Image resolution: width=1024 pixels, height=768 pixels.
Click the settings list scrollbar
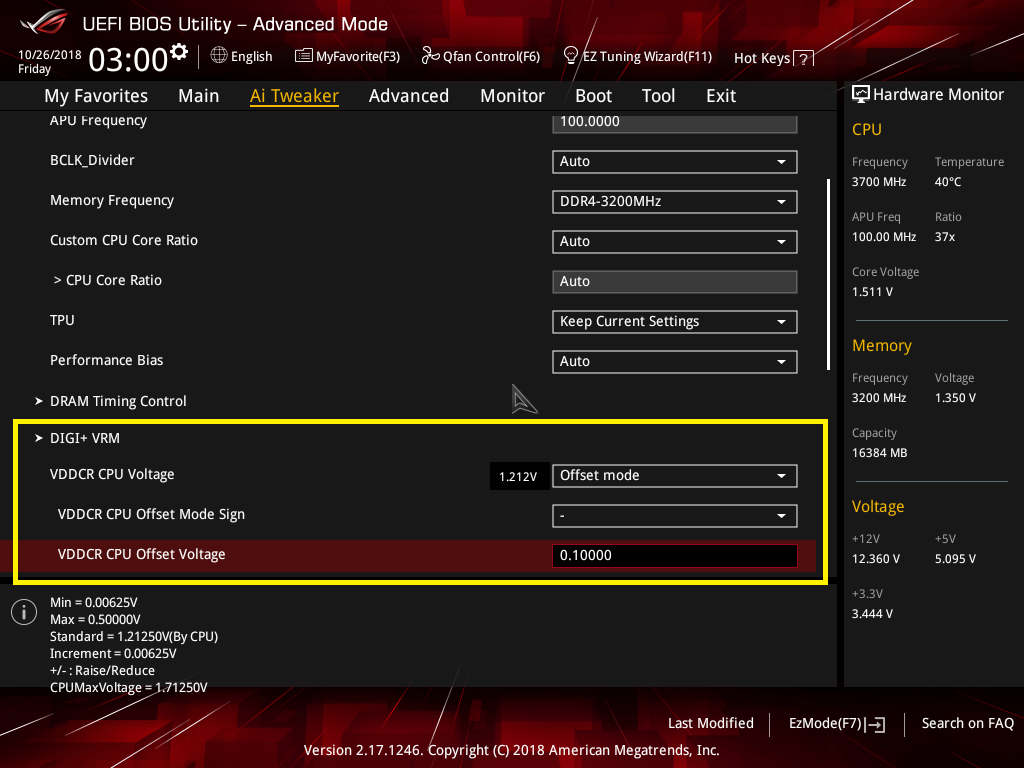[828, 274]
